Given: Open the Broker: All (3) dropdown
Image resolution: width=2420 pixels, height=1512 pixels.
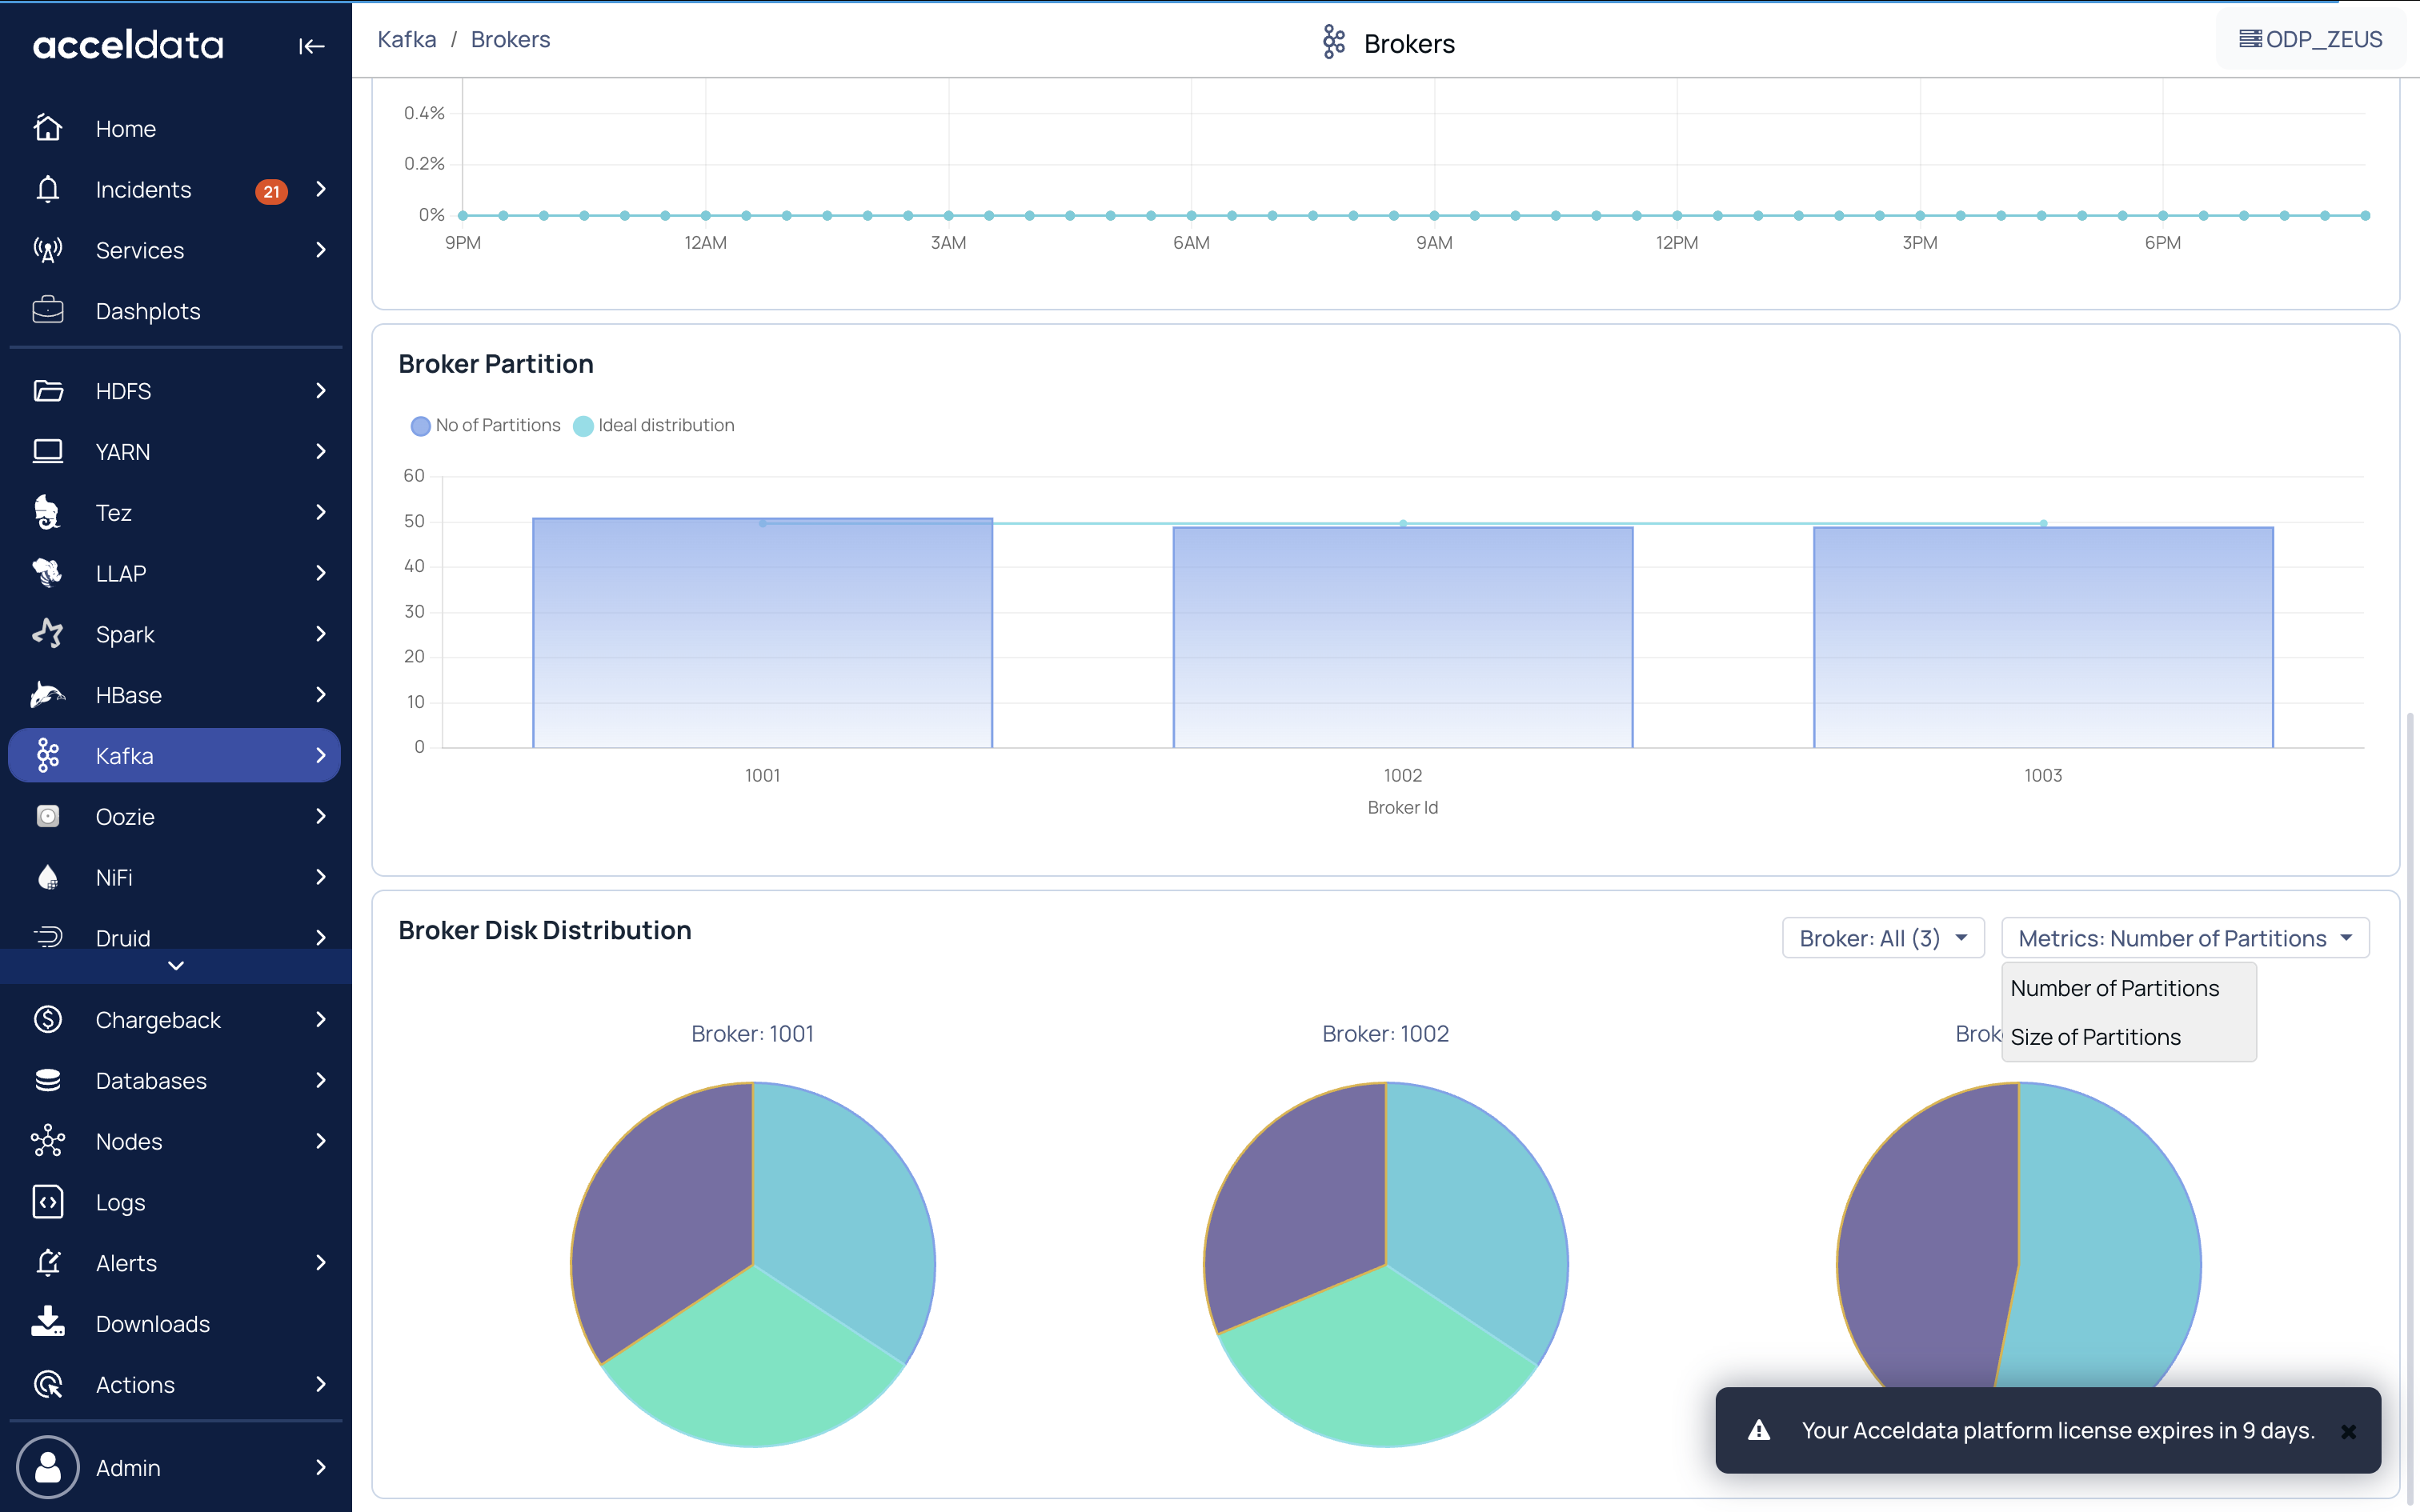Looking at the screenshot, I should 1882,938.
